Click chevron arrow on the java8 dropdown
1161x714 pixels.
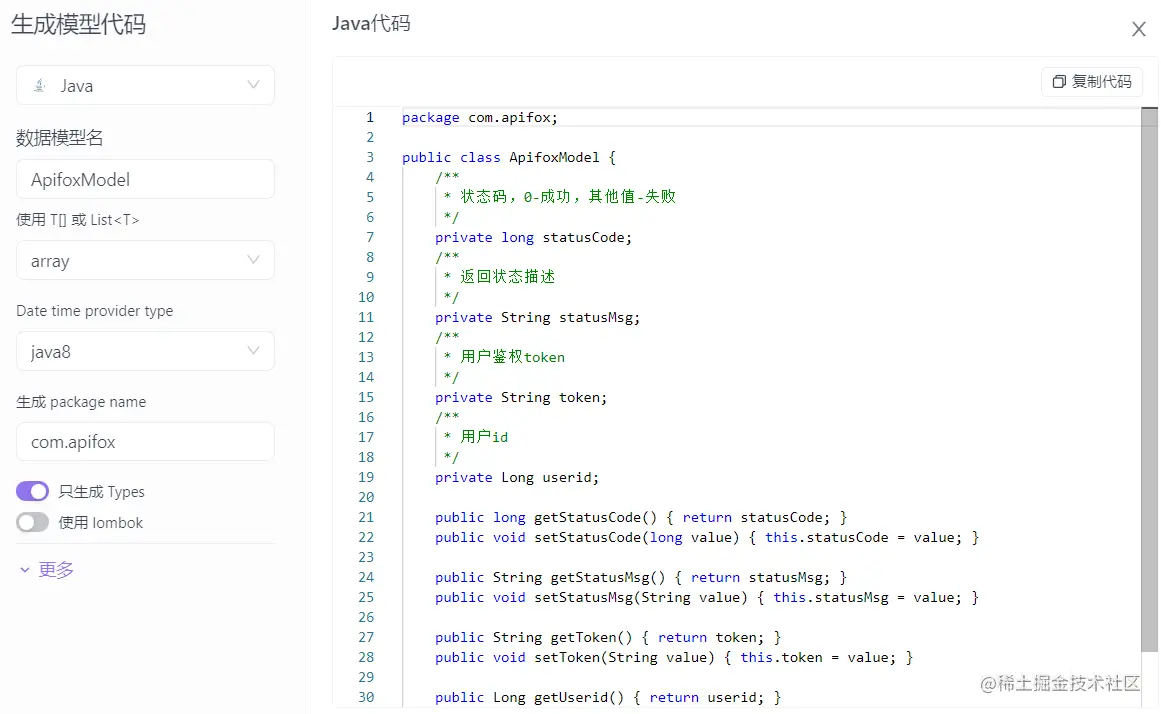click(x=253, y=351)
